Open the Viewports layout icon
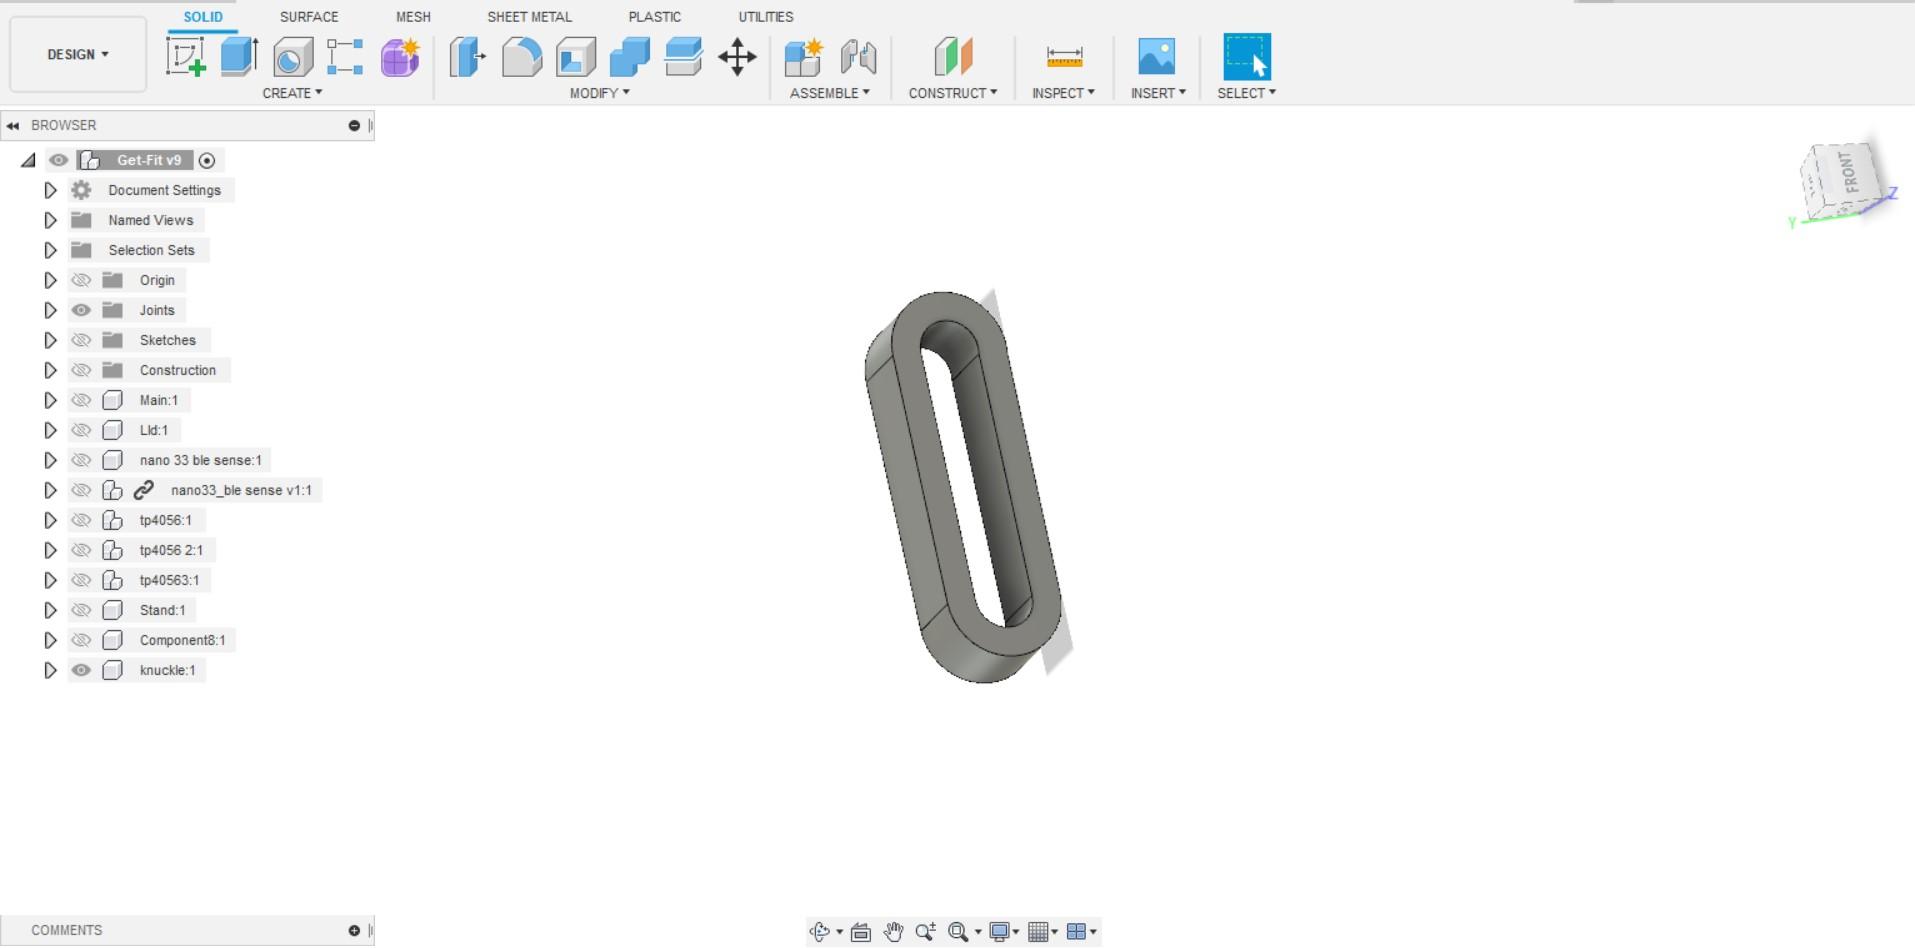The image size is (1915, 948). tap(1077, 932)
